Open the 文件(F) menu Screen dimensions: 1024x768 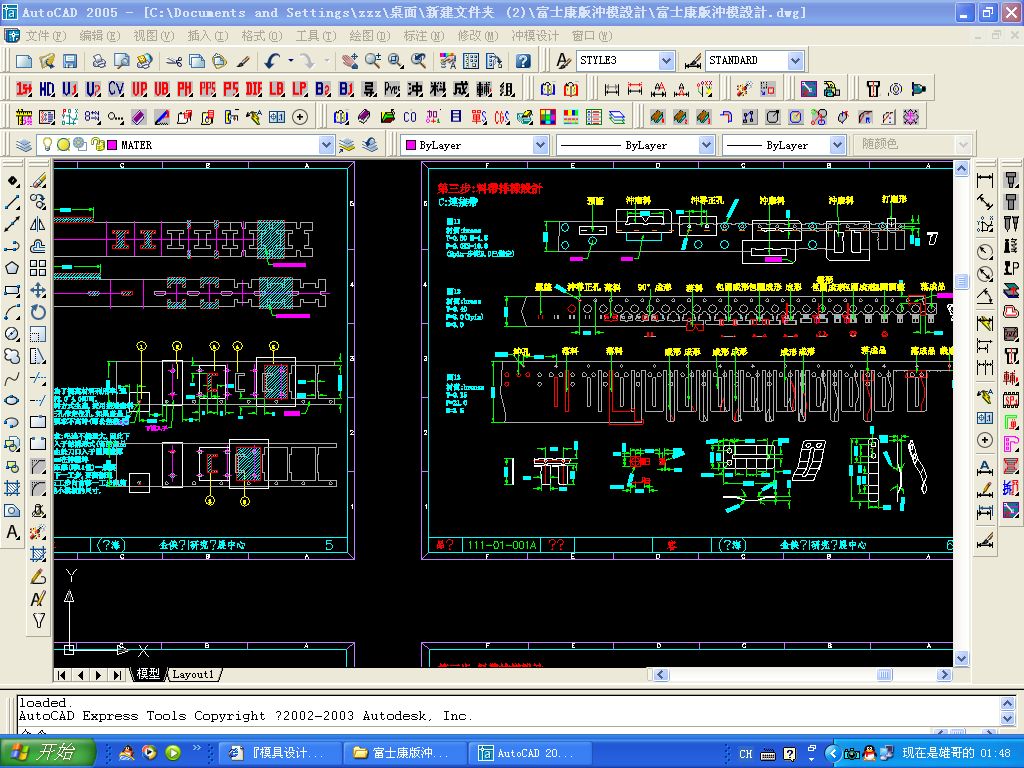tap(46, 36)
